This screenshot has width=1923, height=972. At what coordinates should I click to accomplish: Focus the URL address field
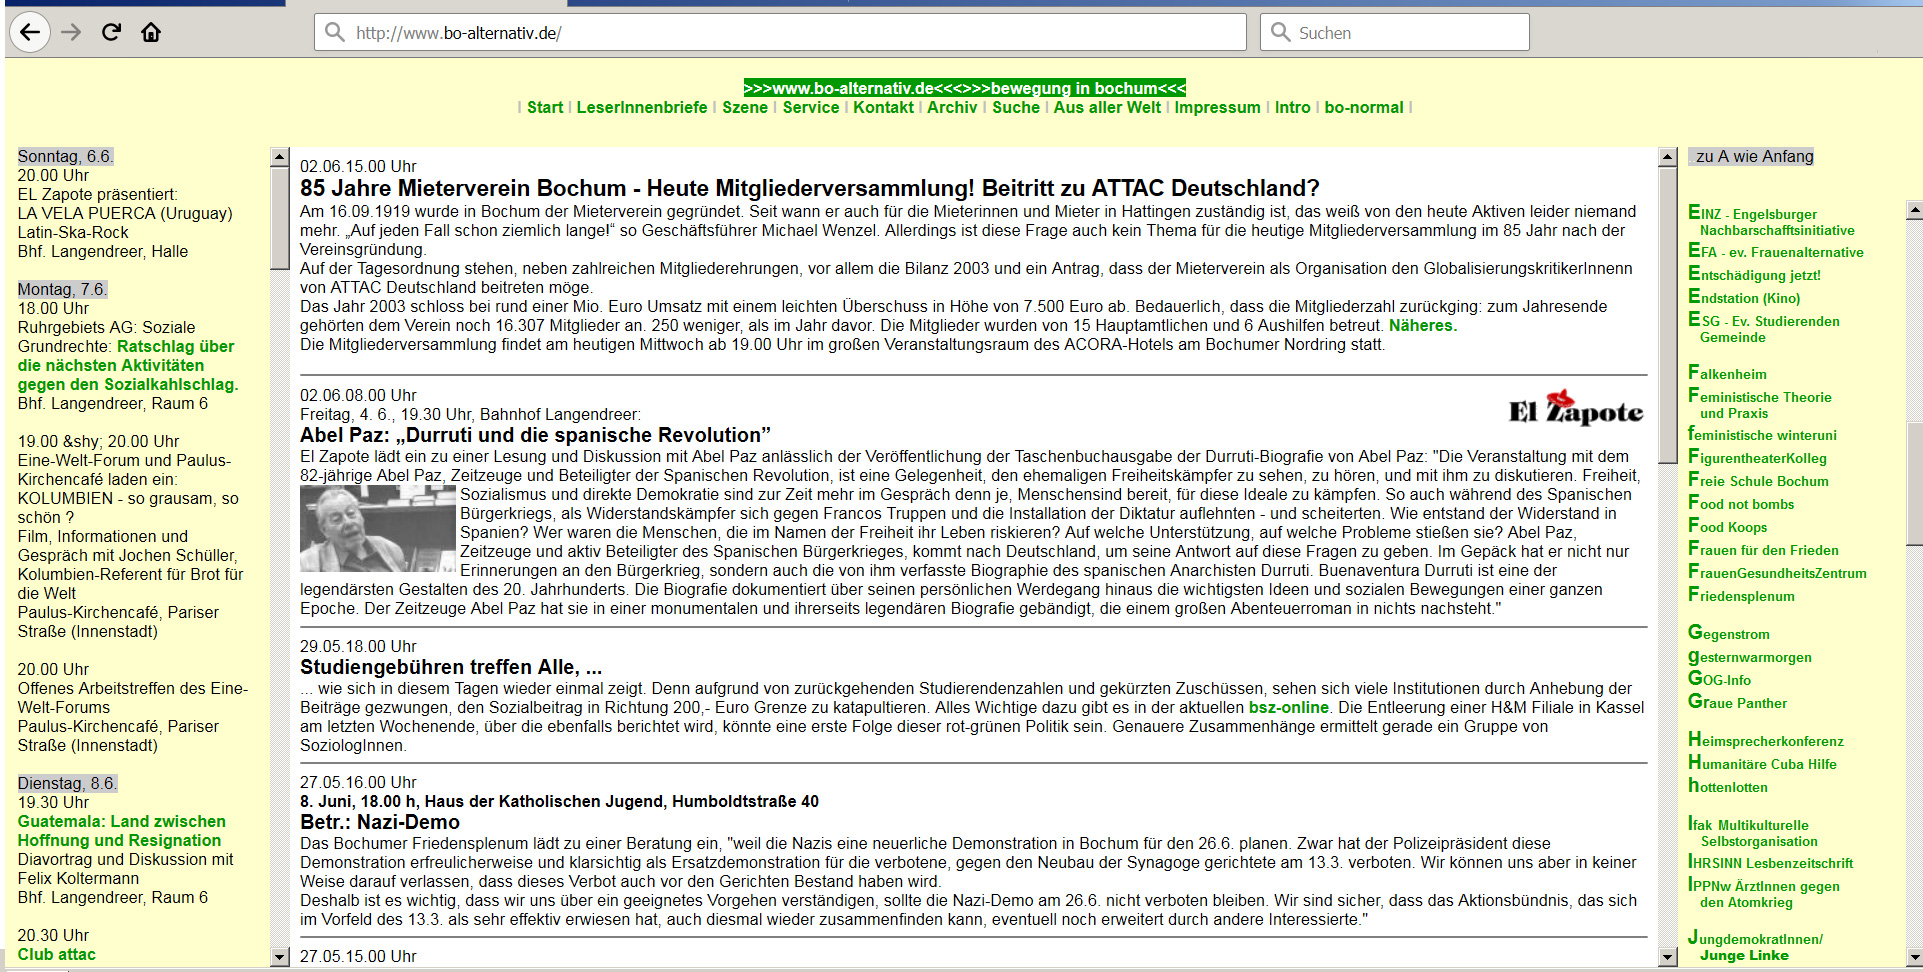[780, 32]
